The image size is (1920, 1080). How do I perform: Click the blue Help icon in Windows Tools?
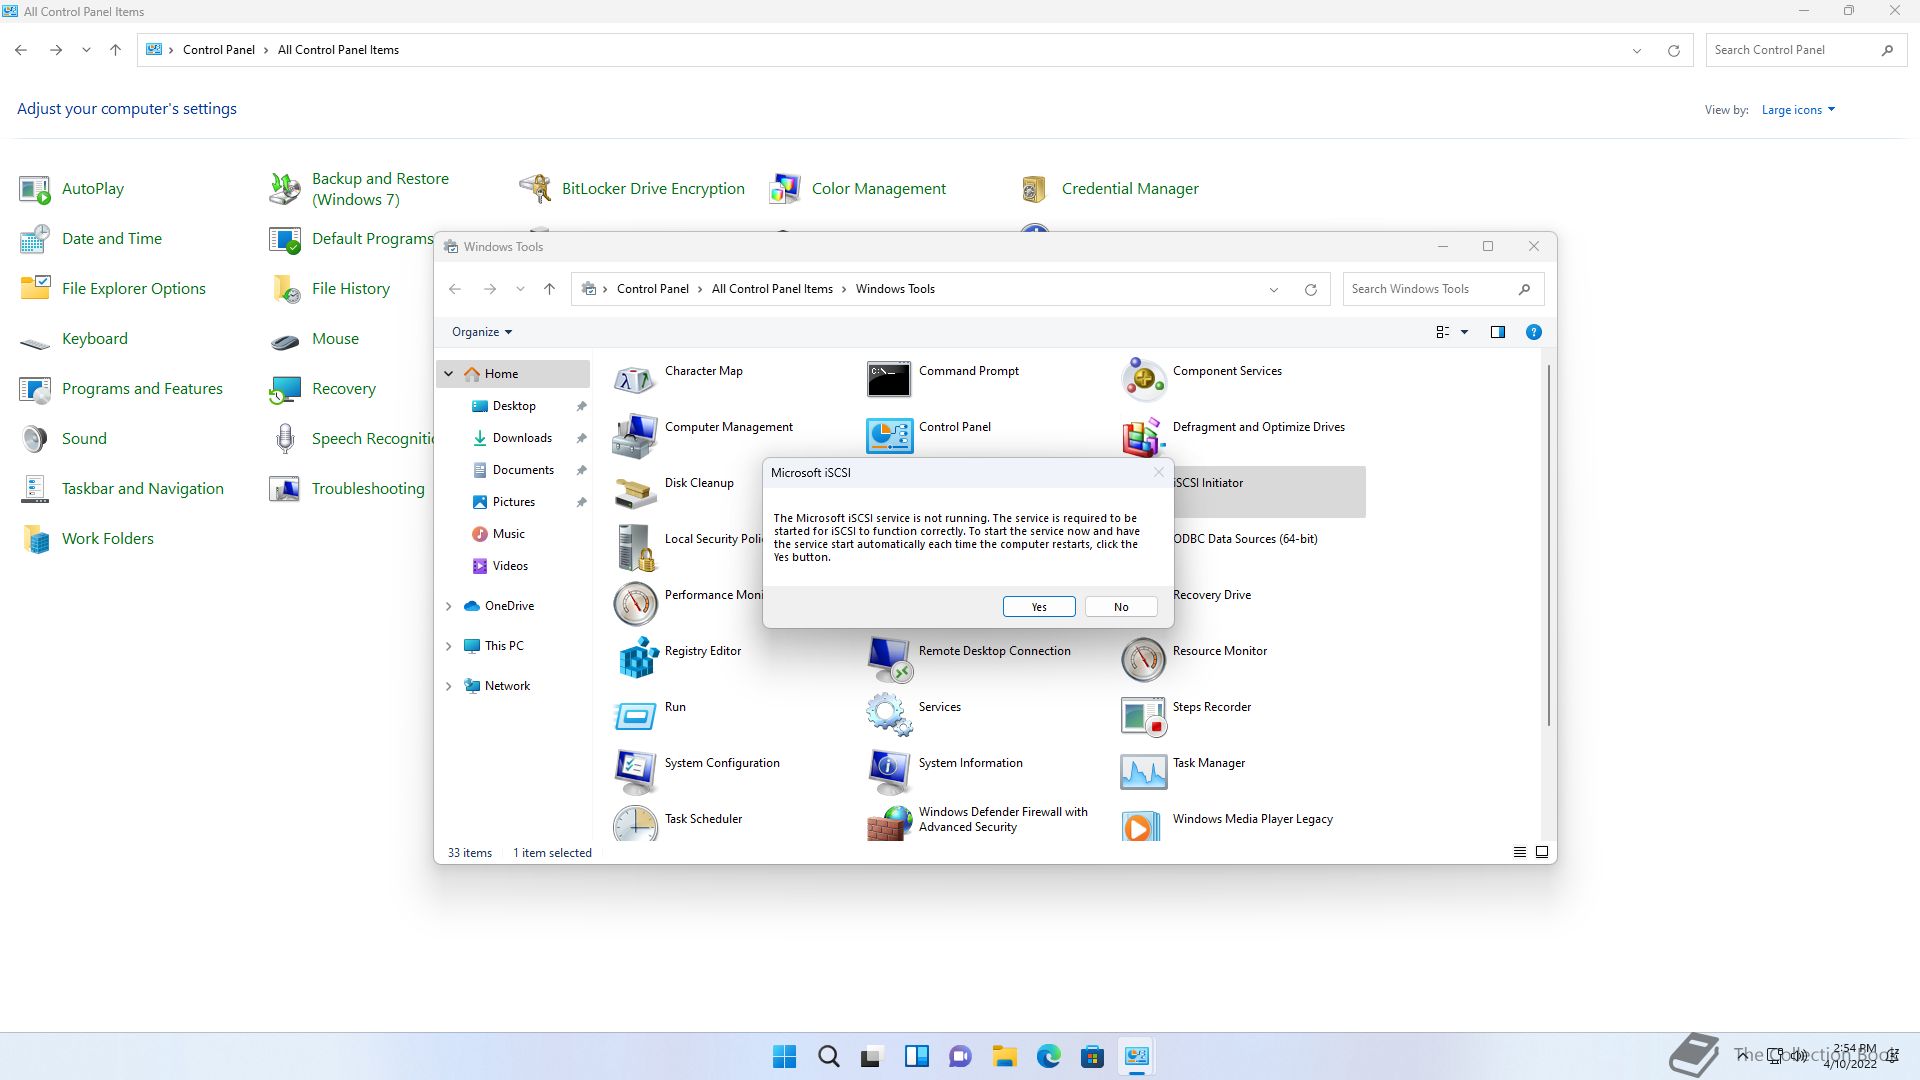(x=1533, y=332)
